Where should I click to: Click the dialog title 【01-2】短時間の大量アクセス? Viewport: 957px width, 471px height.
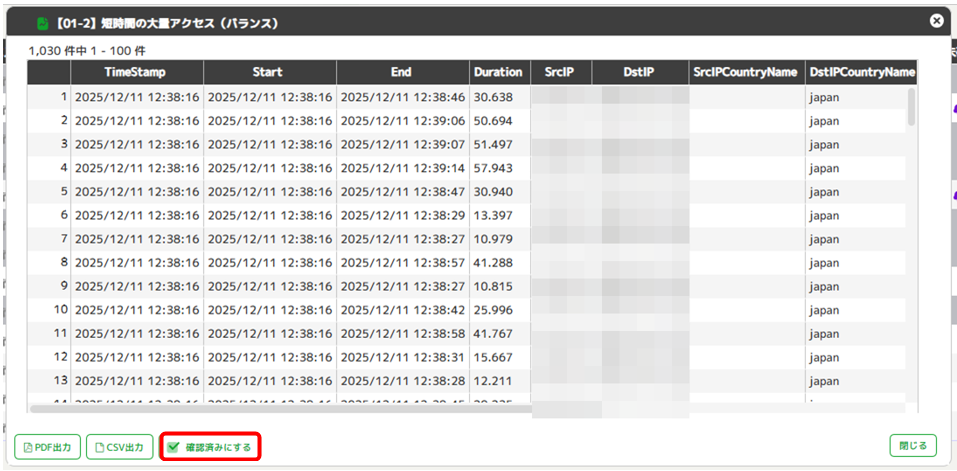click(166, 23)
